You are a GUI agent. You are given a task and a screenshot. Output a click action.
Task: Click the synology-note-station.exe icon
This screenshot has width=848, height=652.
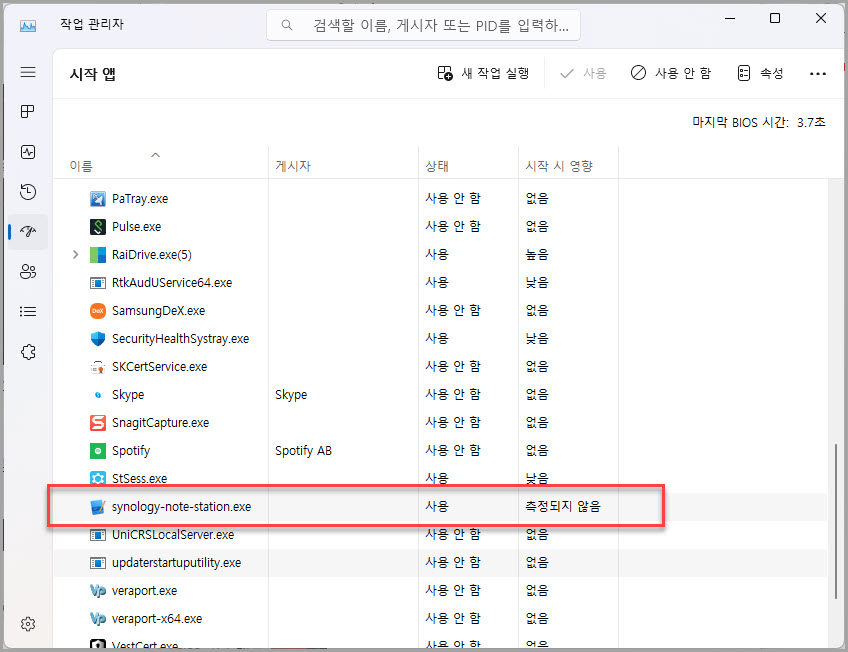point(97,507)
